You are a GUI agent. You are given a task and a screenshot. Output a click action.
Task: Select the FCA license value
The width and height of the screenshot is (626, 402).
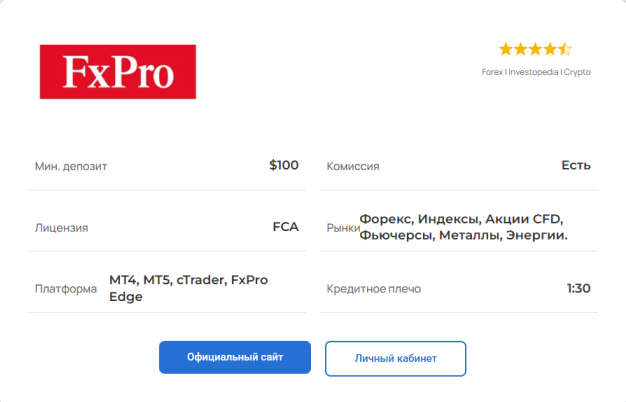point(285,227)
